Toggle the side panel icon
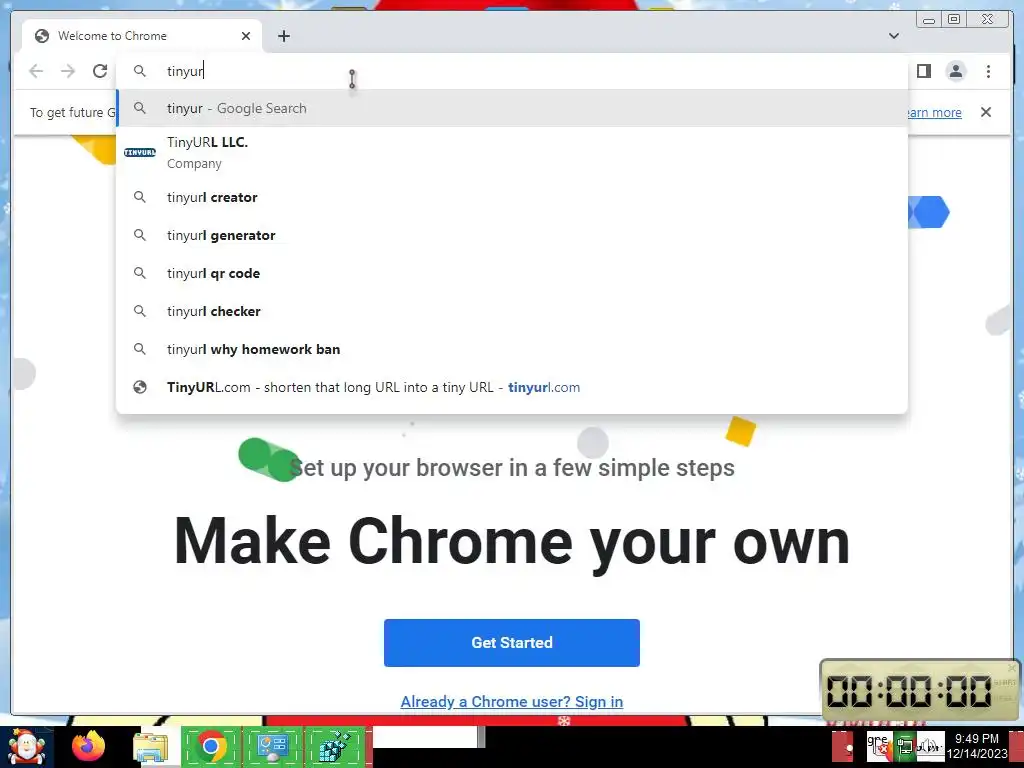This screenshot has width=1024, height=768. tap(923, 71)
